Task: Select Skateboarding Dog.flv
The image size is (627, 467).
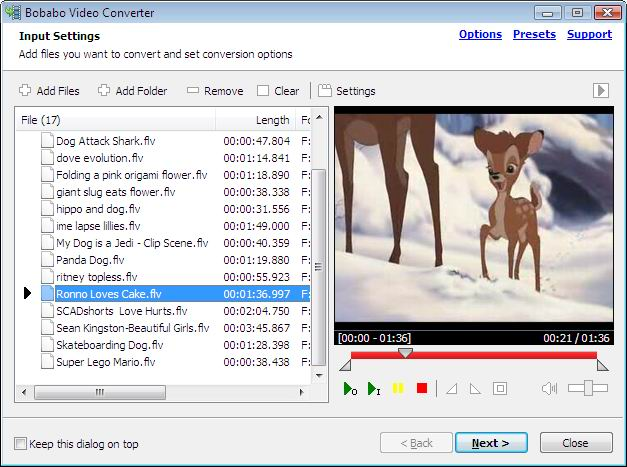Action: click(110, 345)
